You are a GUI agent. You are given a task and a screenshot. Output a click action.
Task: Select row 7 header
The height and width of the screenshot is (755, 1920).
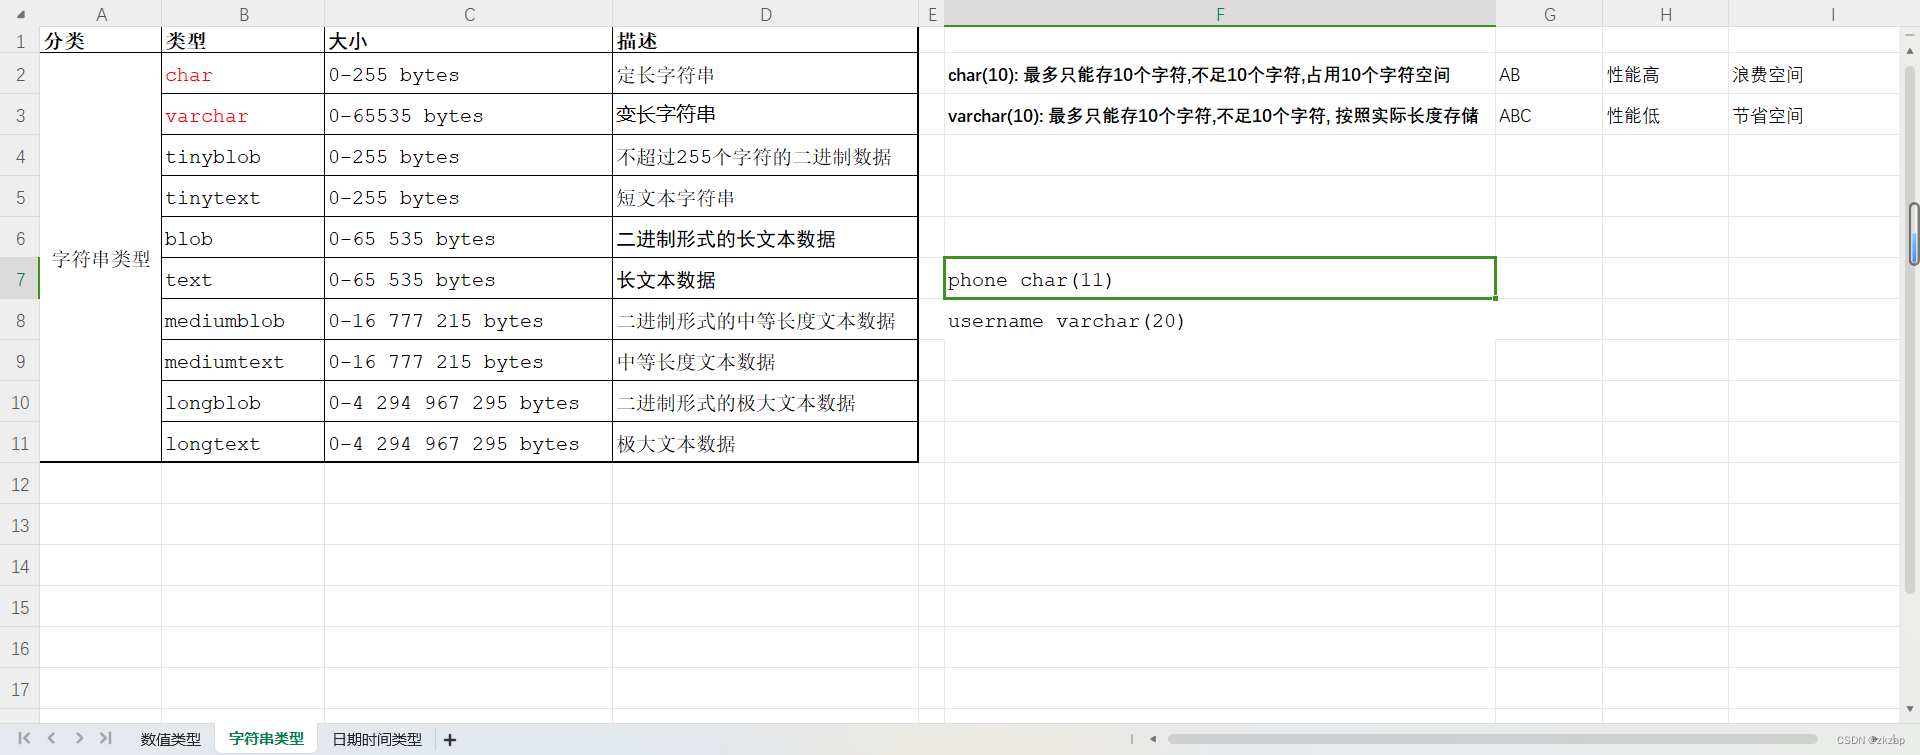(20, 279)
